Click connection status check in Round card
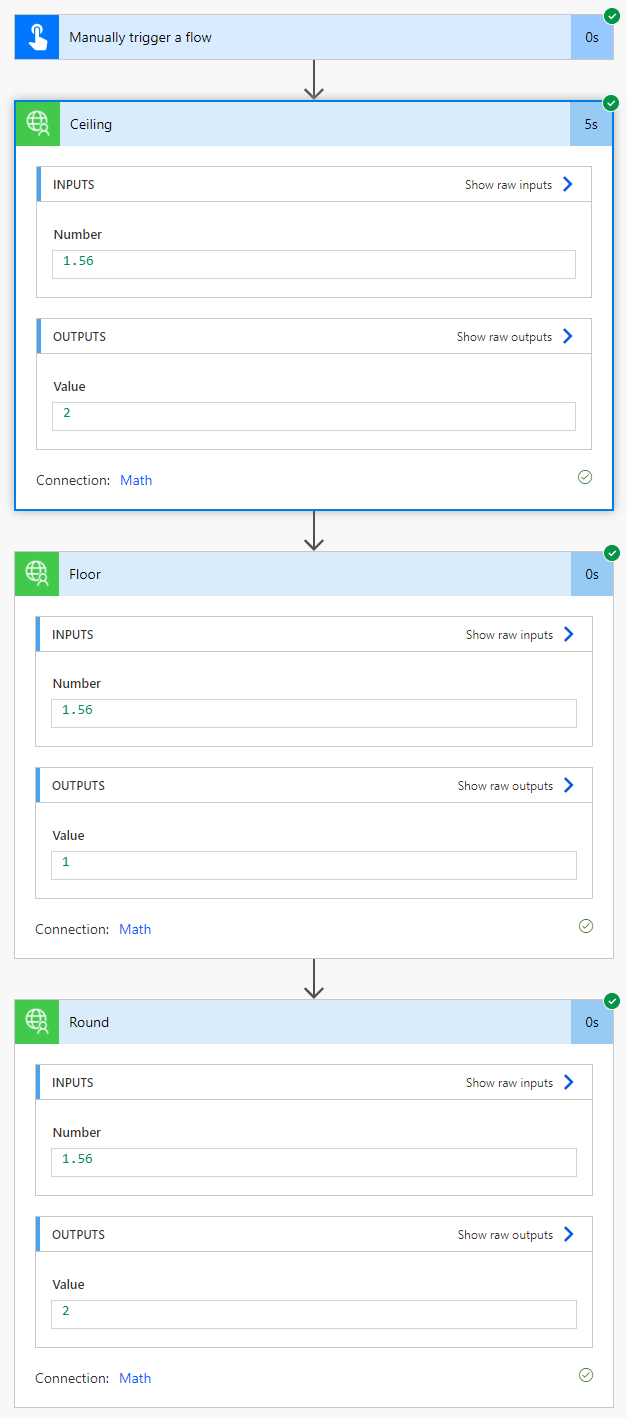627x1418 pixels. pyautogui.click(x=586, y=1375)
